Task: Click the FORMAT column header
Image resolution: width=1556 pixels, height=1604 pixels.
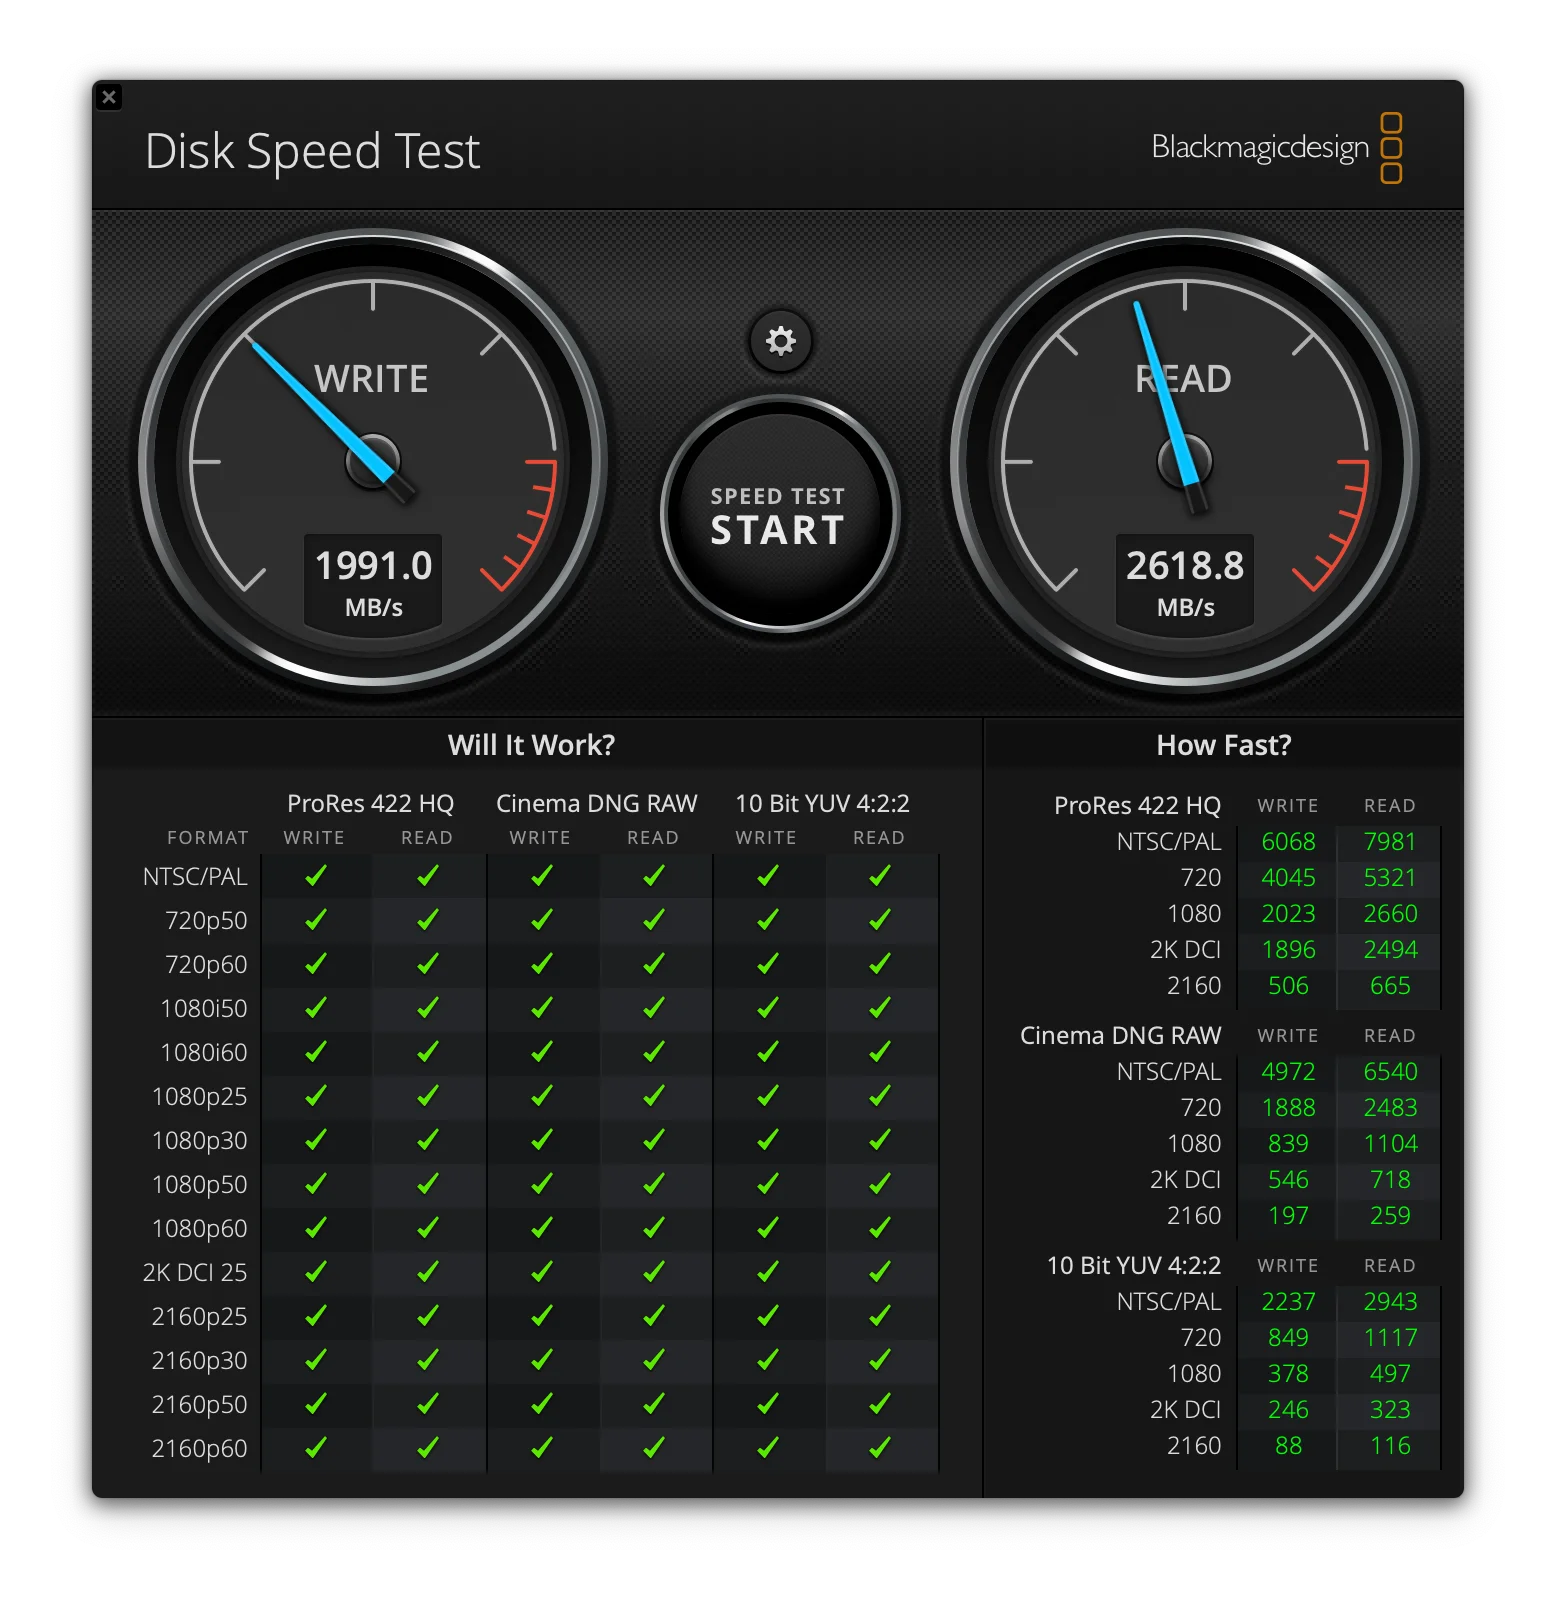Action: [x=208, y=838]
